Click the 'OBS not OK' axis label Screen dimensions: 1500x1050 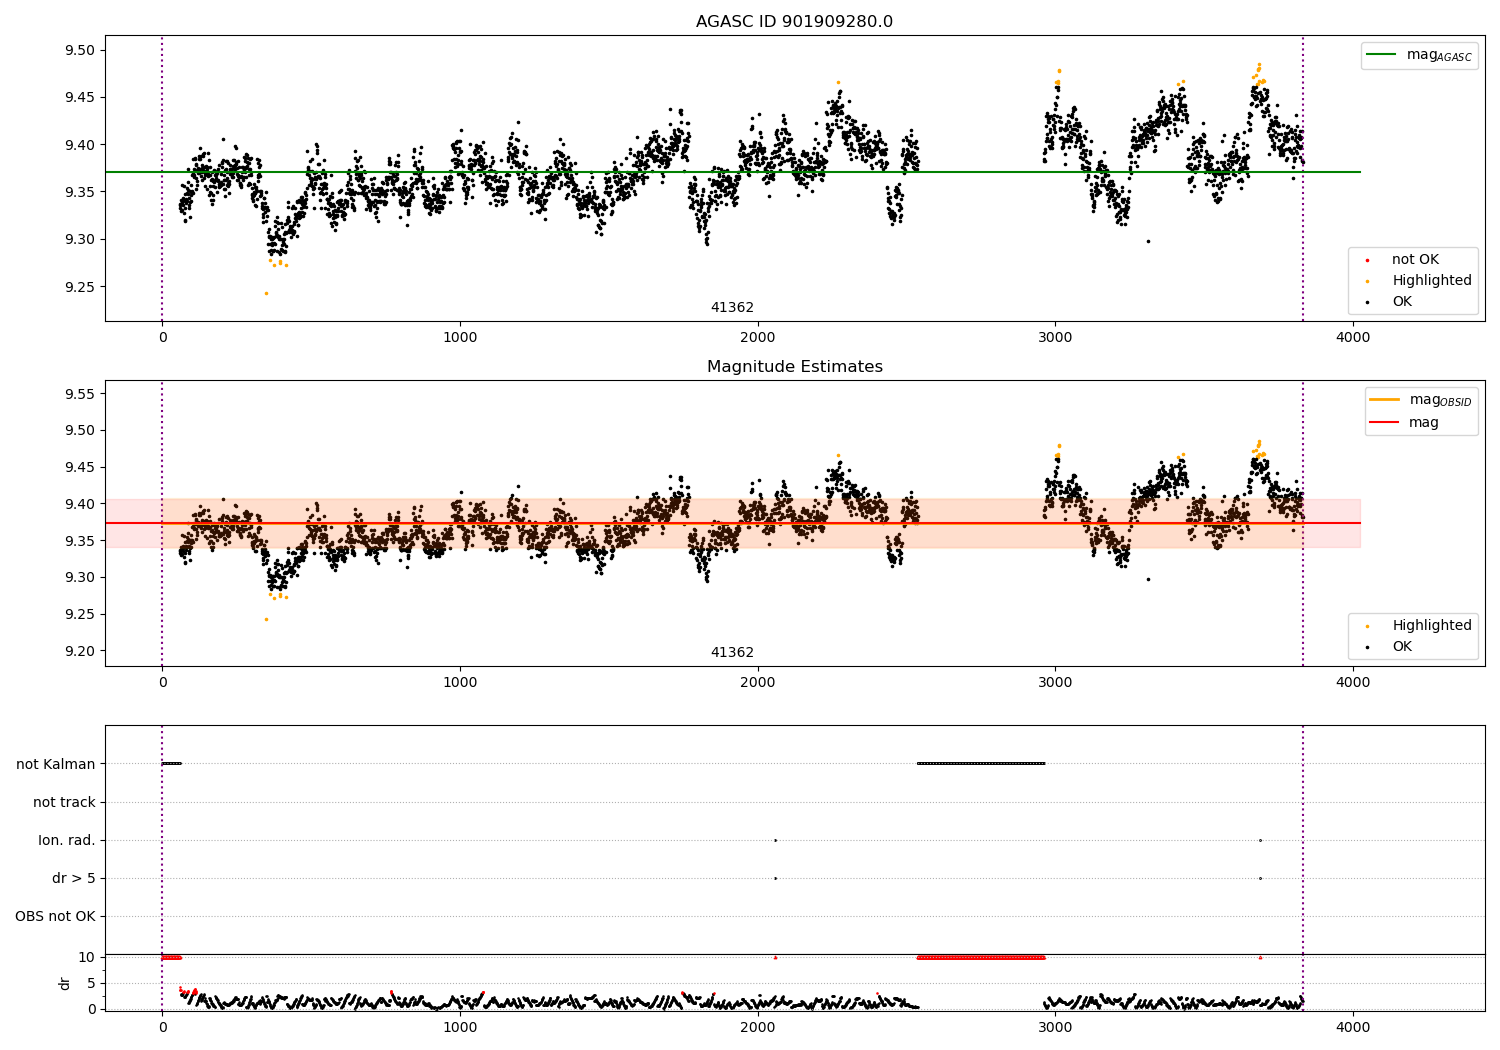(56, 916)
